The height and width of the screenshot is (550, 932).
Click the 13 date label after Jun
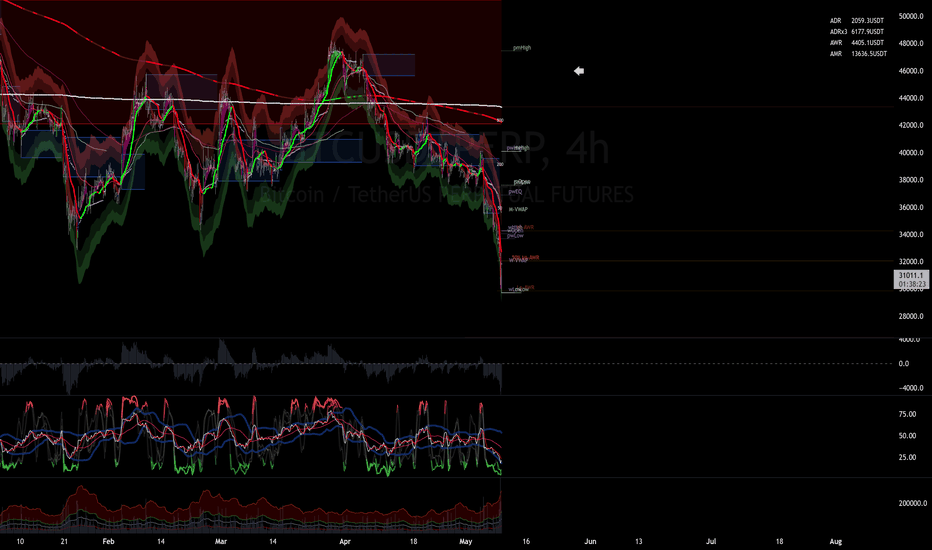(x=639, y=542)
